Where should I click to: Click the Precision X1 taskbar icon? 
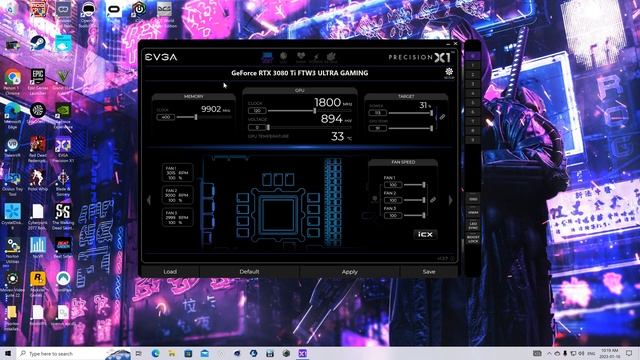(302, 353)
